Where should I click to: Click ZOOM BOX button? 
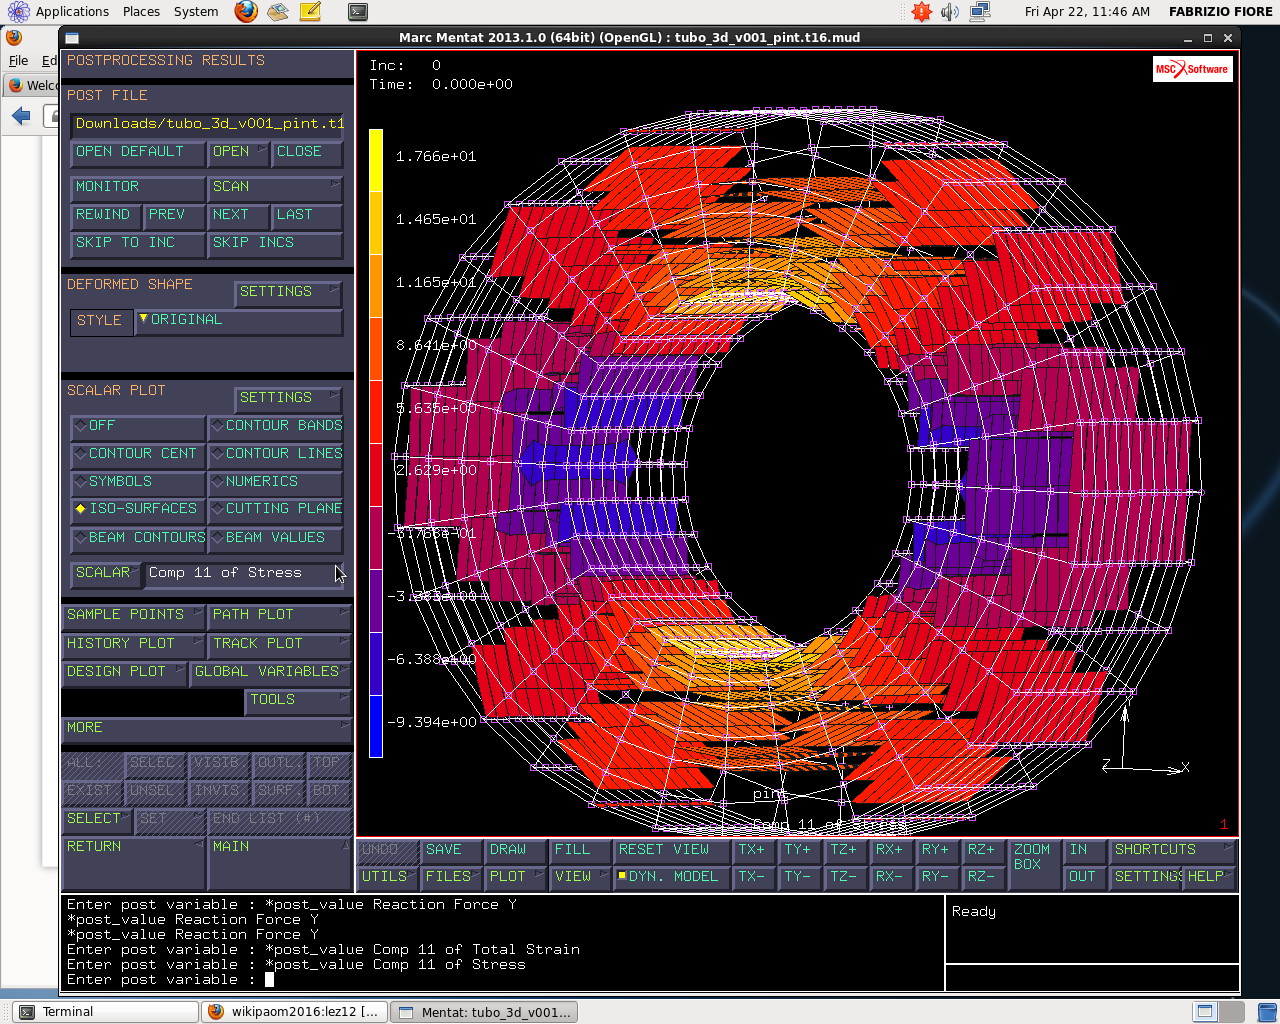pyautogui.click(x=1034, y=863)
